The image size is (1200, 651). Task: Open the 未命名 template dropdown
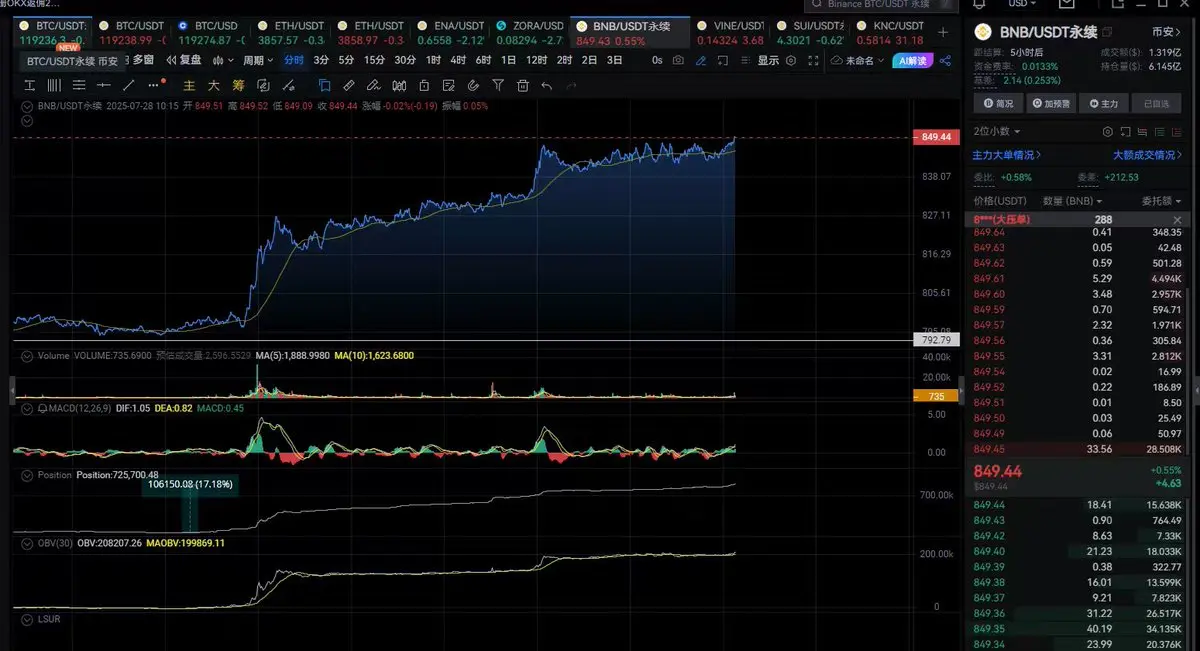pos(858,60)
